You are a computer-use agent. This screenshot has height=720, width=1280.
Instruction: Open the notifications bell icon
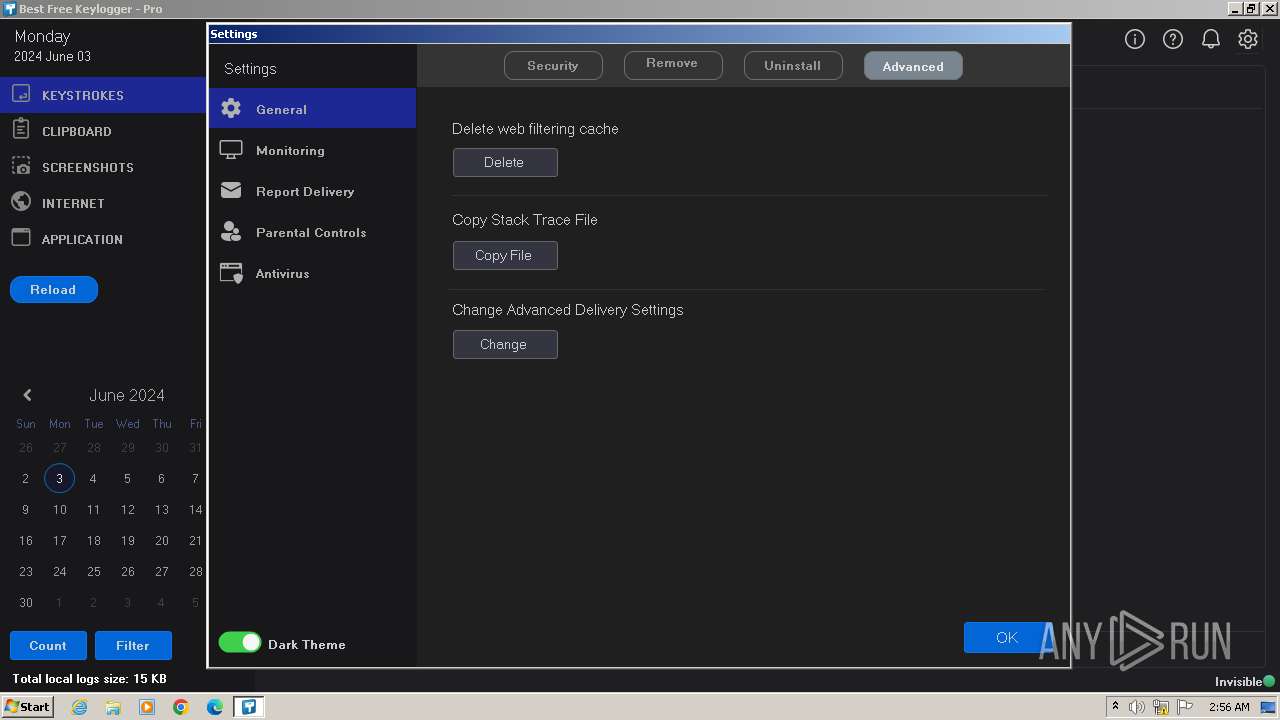click(x=1210, y=39)
